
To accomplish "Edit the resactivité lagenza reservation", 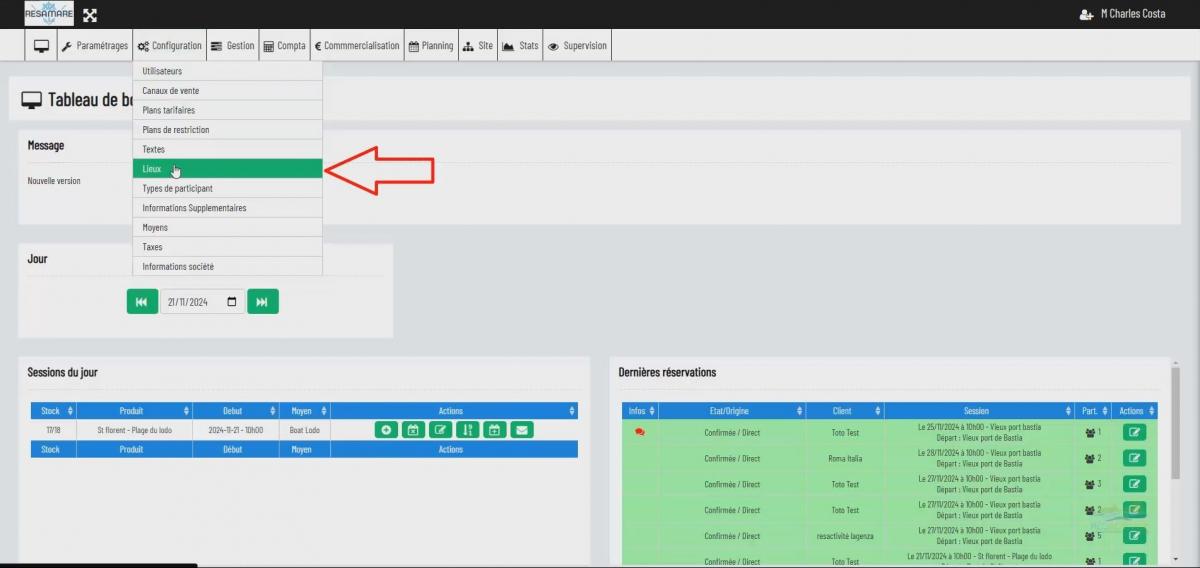I will point(1134,536).
